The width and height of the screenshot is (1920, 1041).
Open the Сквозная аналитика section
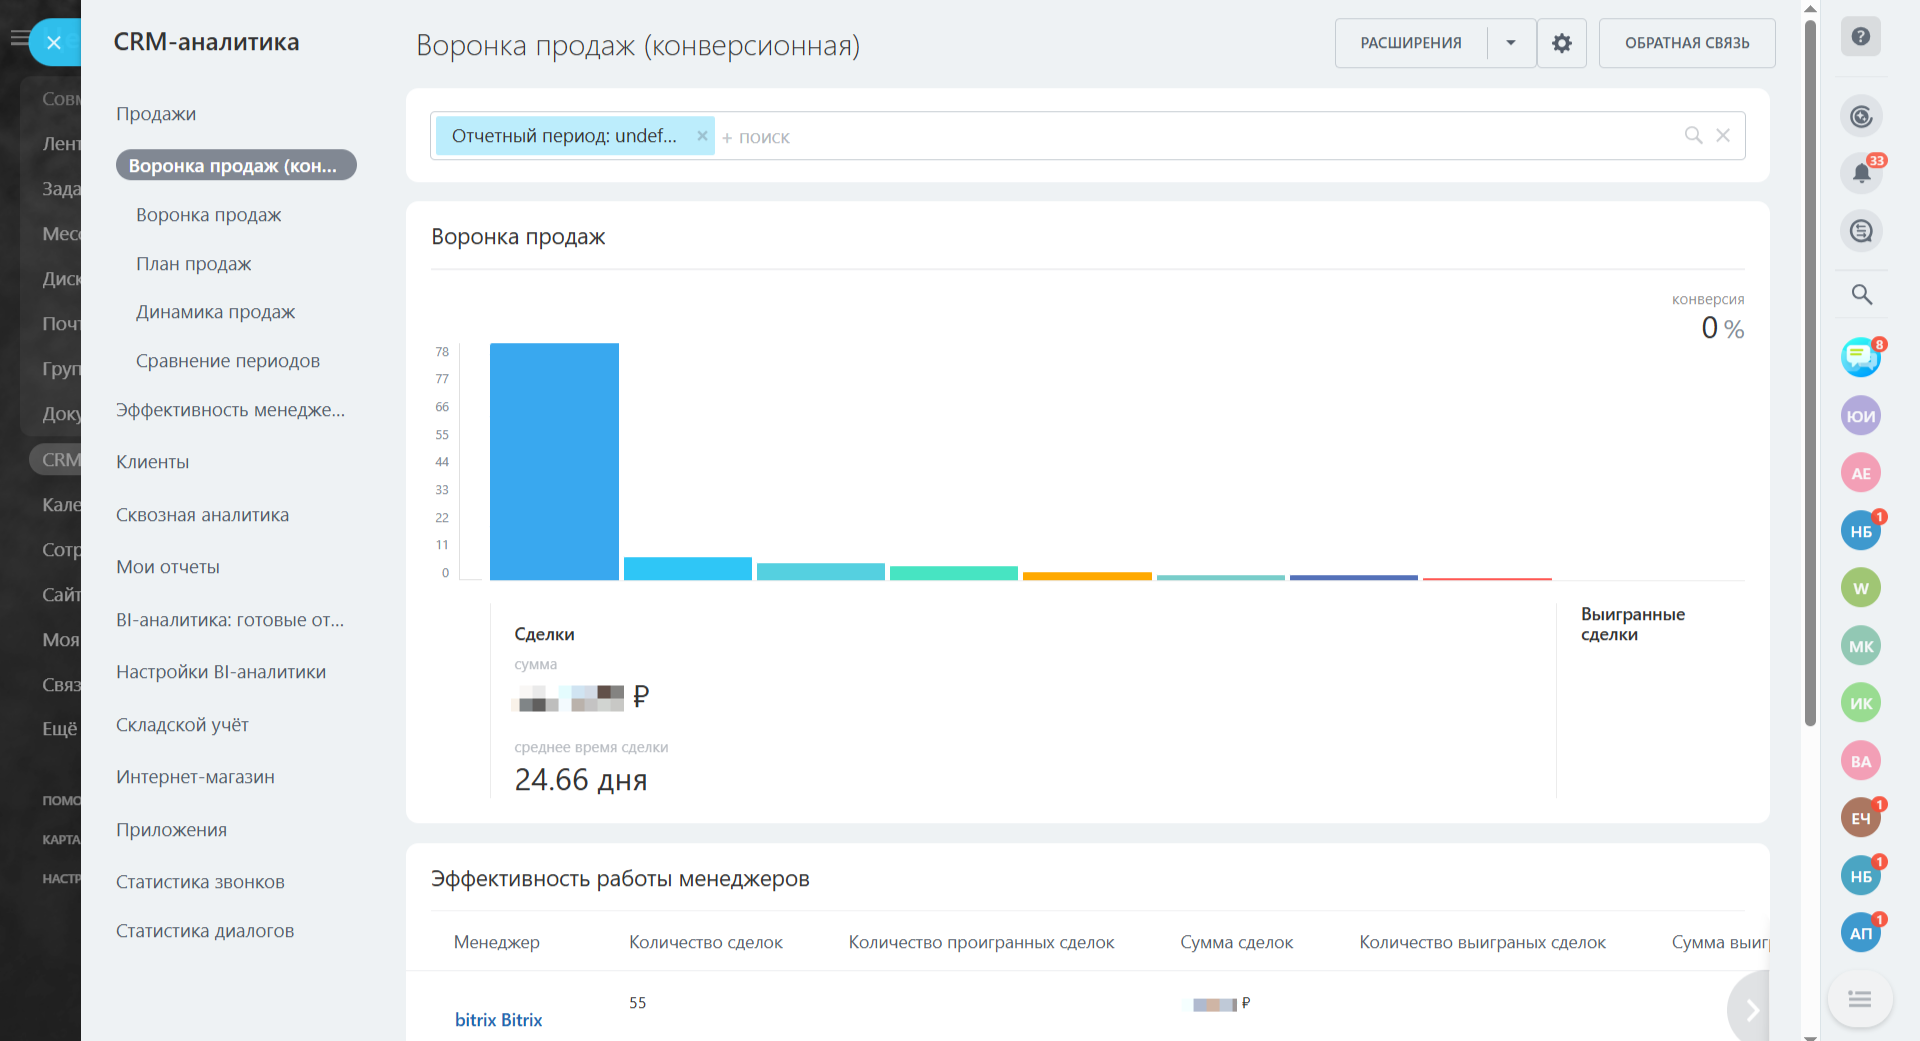tap(203, 515)
